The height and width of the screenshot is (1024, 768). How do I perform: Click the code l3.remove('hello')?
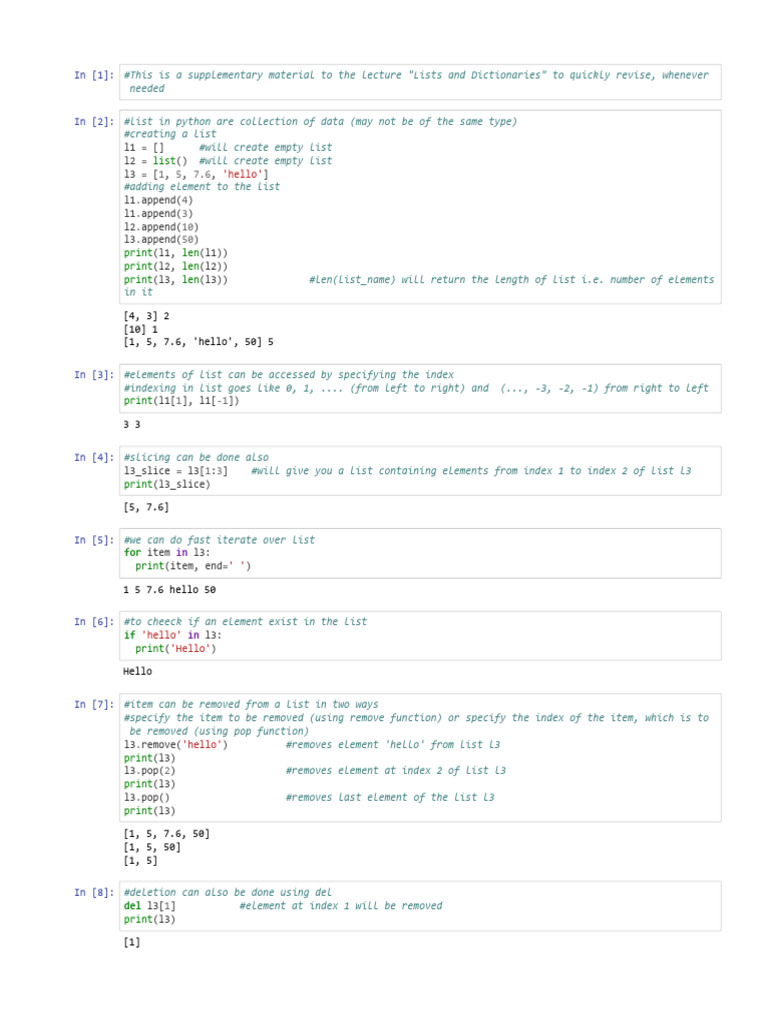coord(176,745)
